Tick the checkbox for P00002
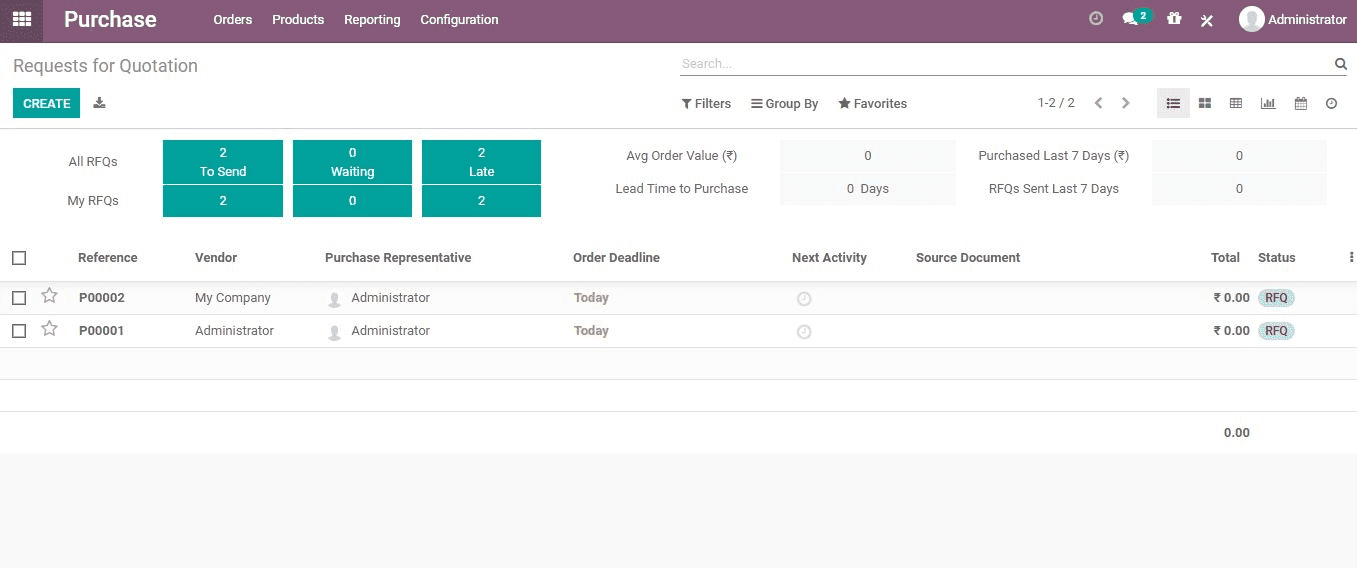This screenshot has width=1357, height=568. pyautogui.click(x=19, y=298)
